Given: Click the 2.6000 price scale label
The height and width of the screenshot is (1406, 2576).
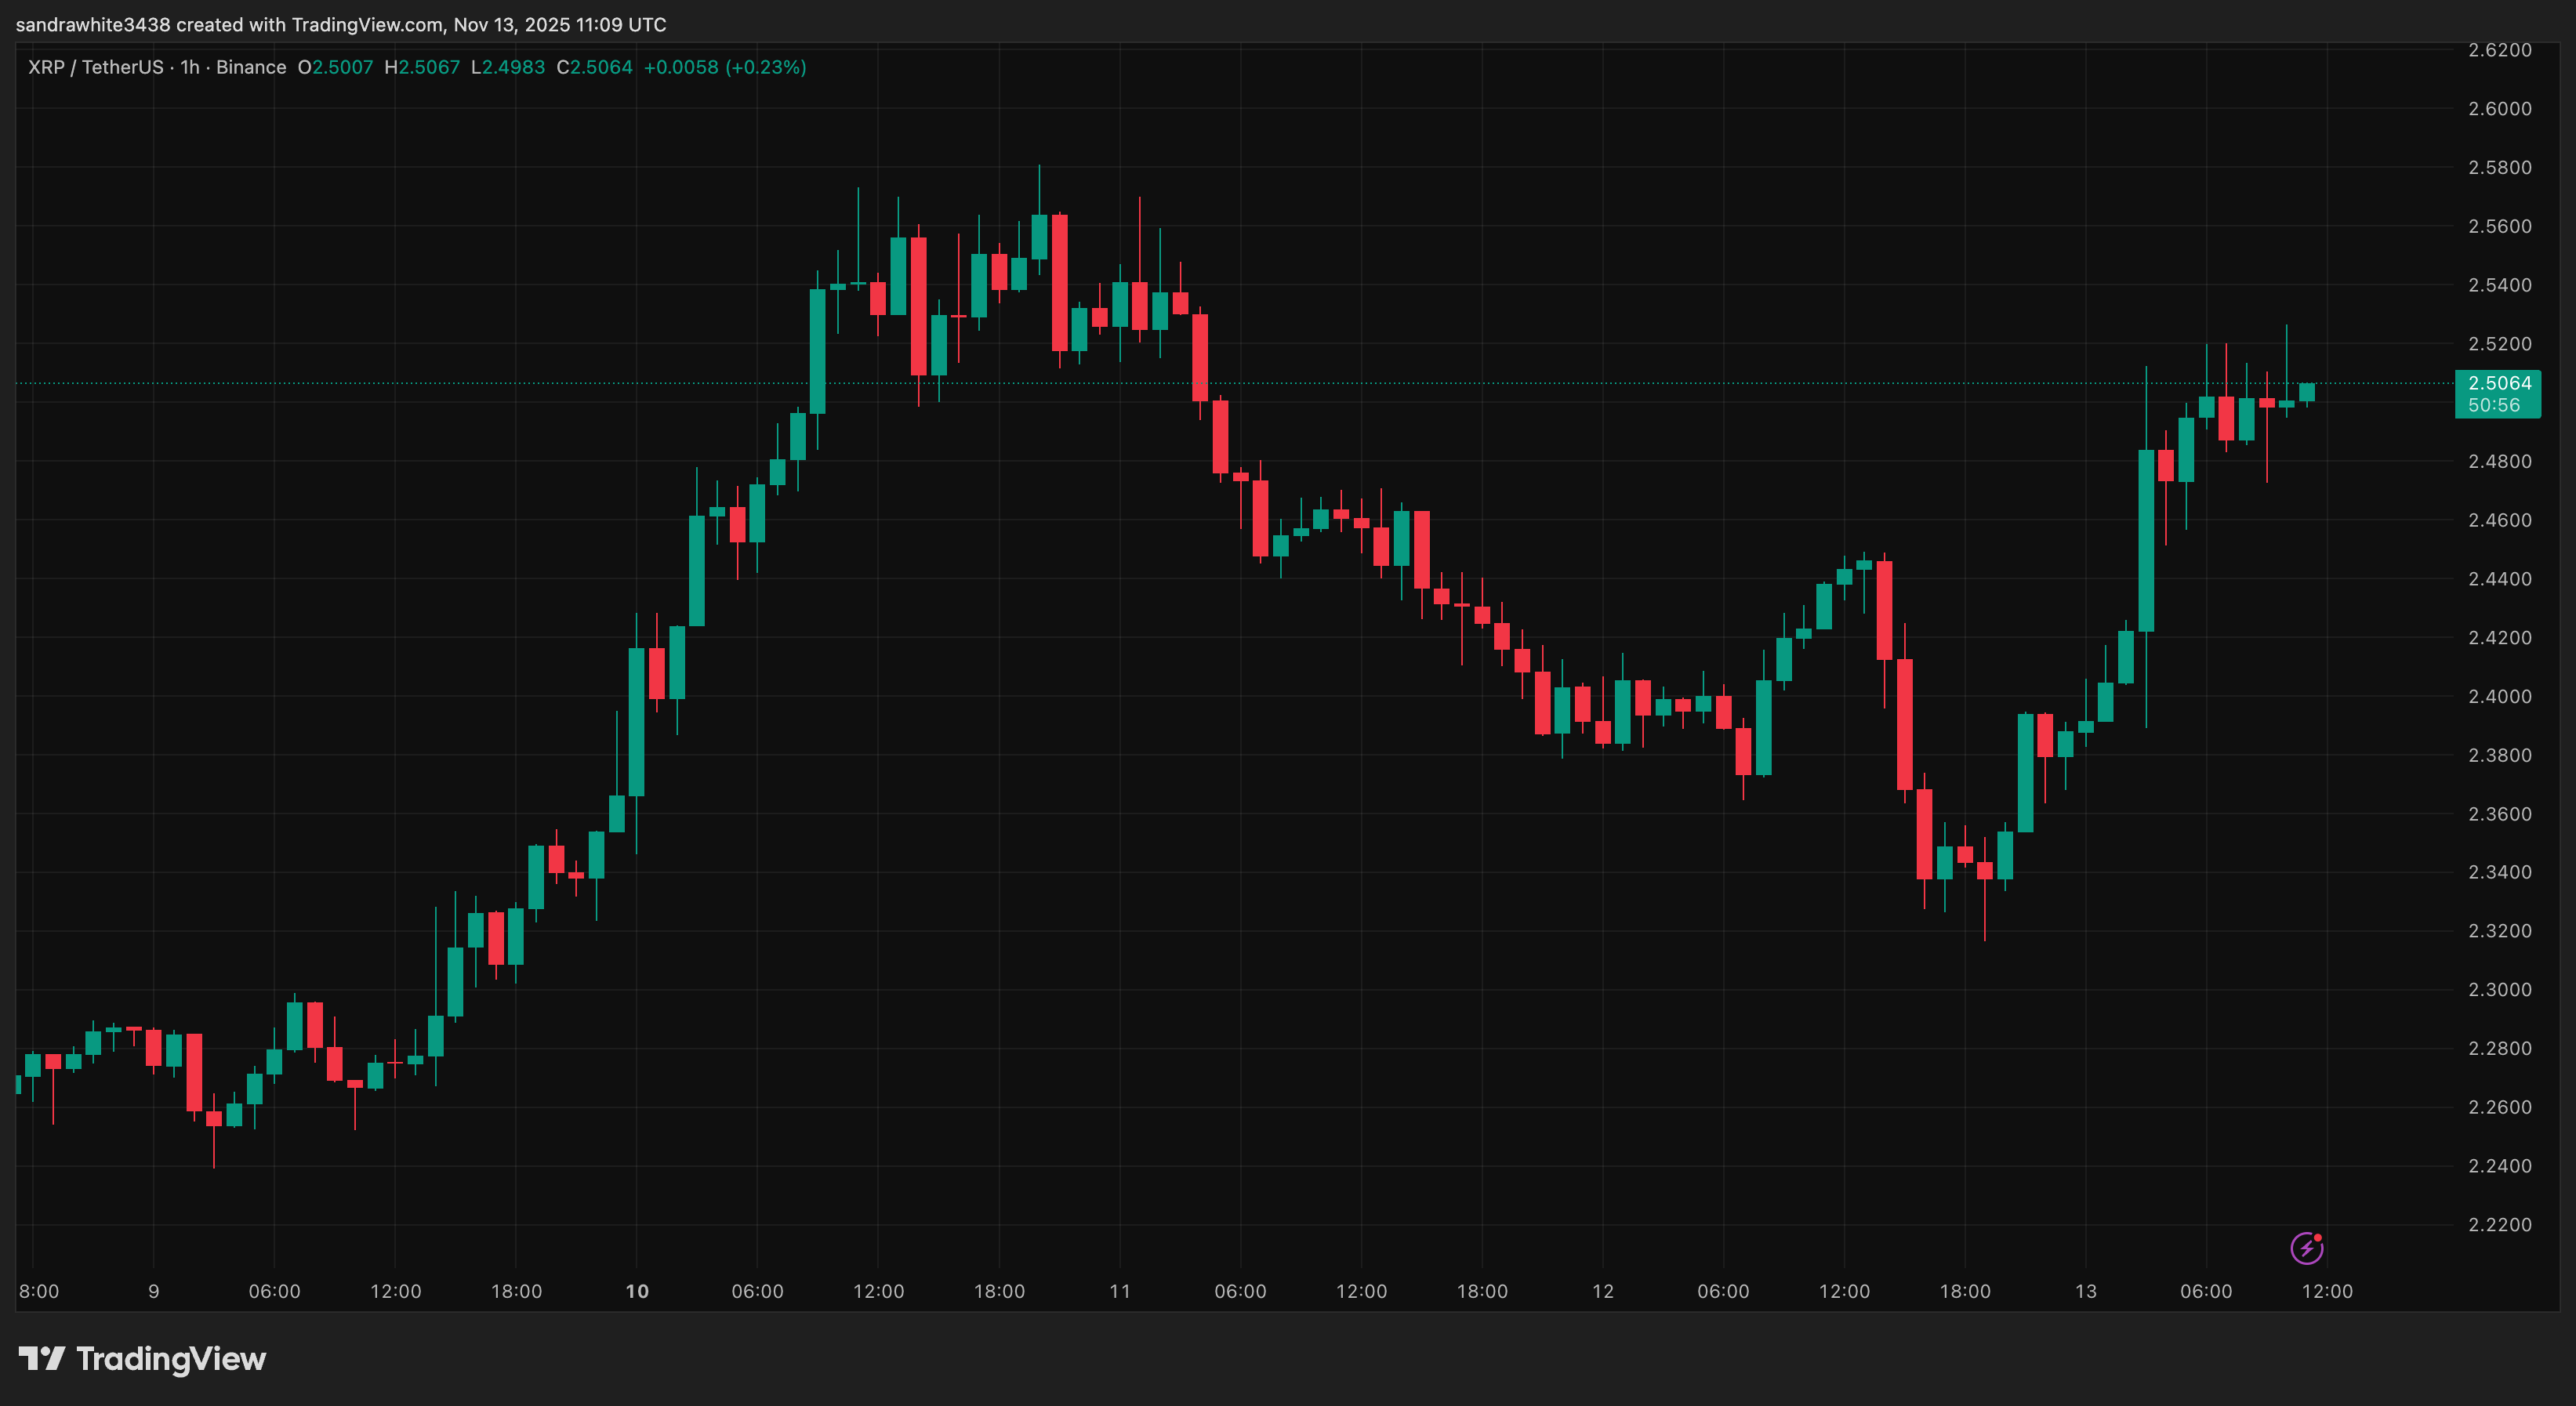Looking at the screenshot, I should coord(2498,110).
